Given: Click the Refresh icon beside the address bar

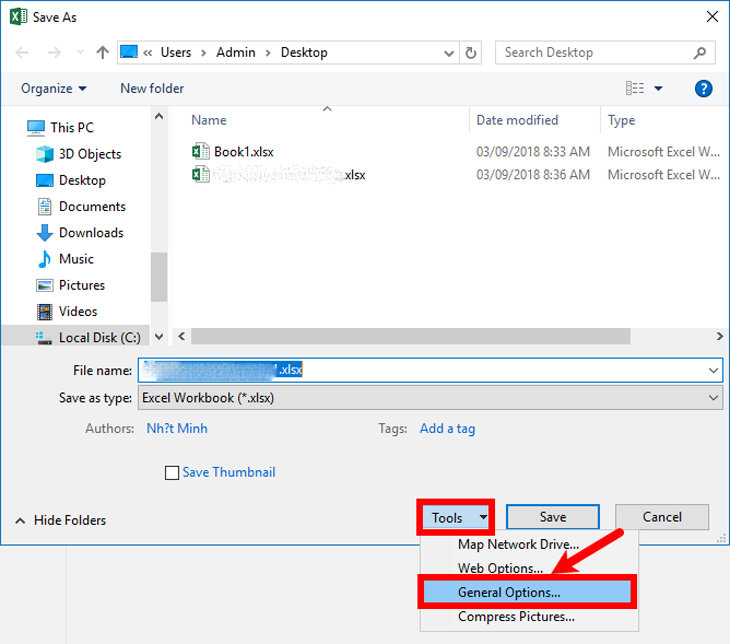Looking at the screenshot, I should pyautogui.click(x=472, y=52).
